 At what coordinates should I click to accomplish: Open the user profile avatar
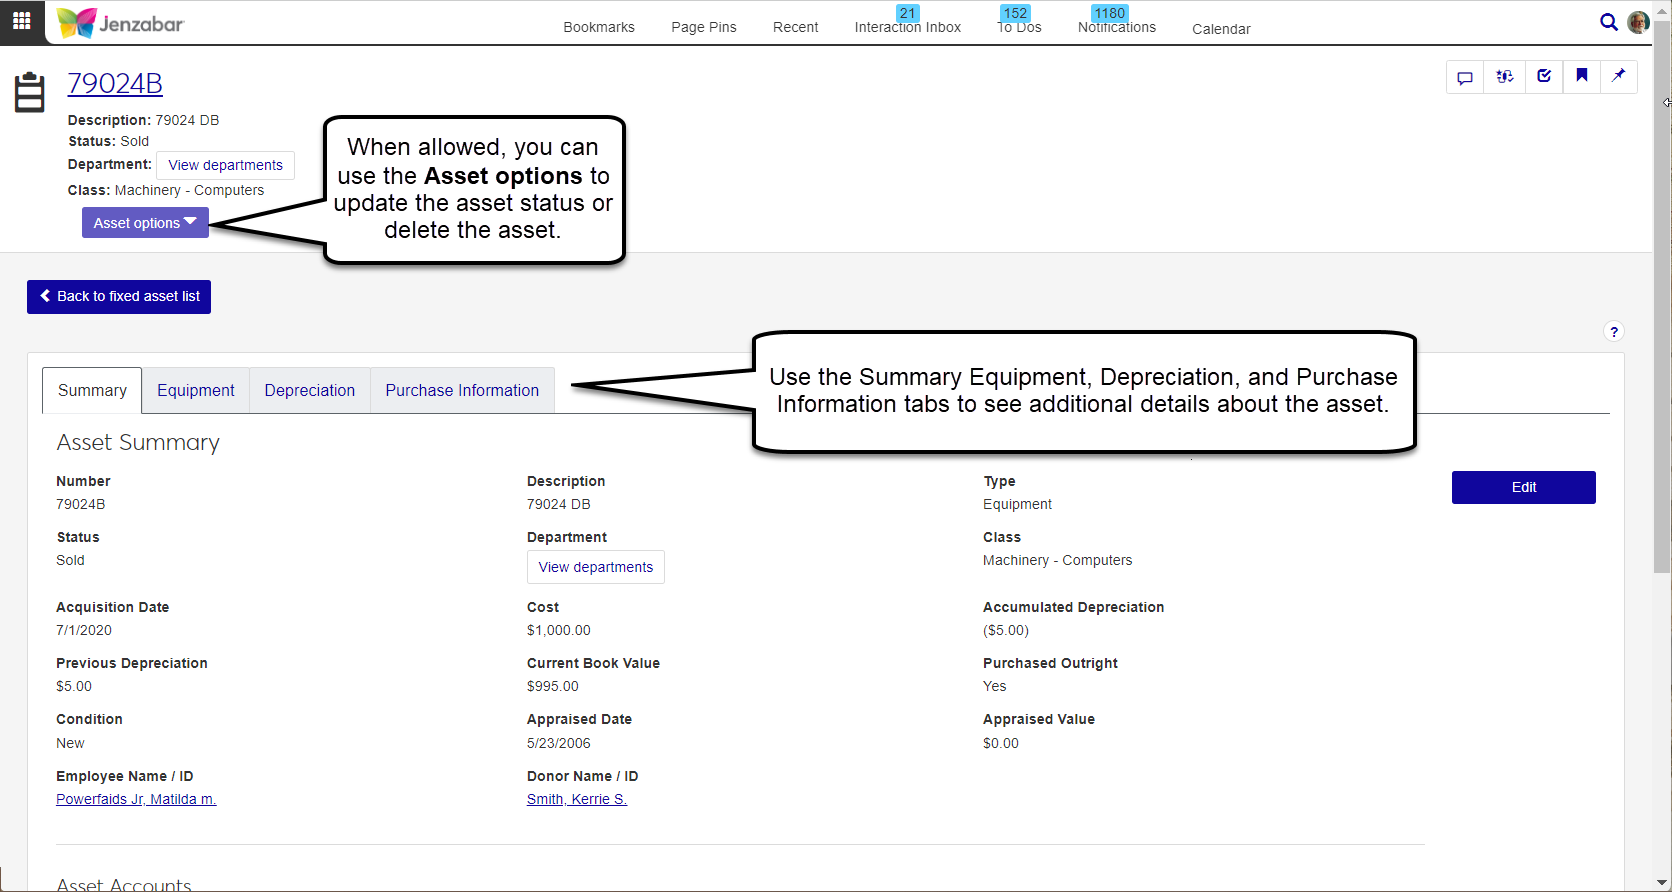pos(1638,22)
